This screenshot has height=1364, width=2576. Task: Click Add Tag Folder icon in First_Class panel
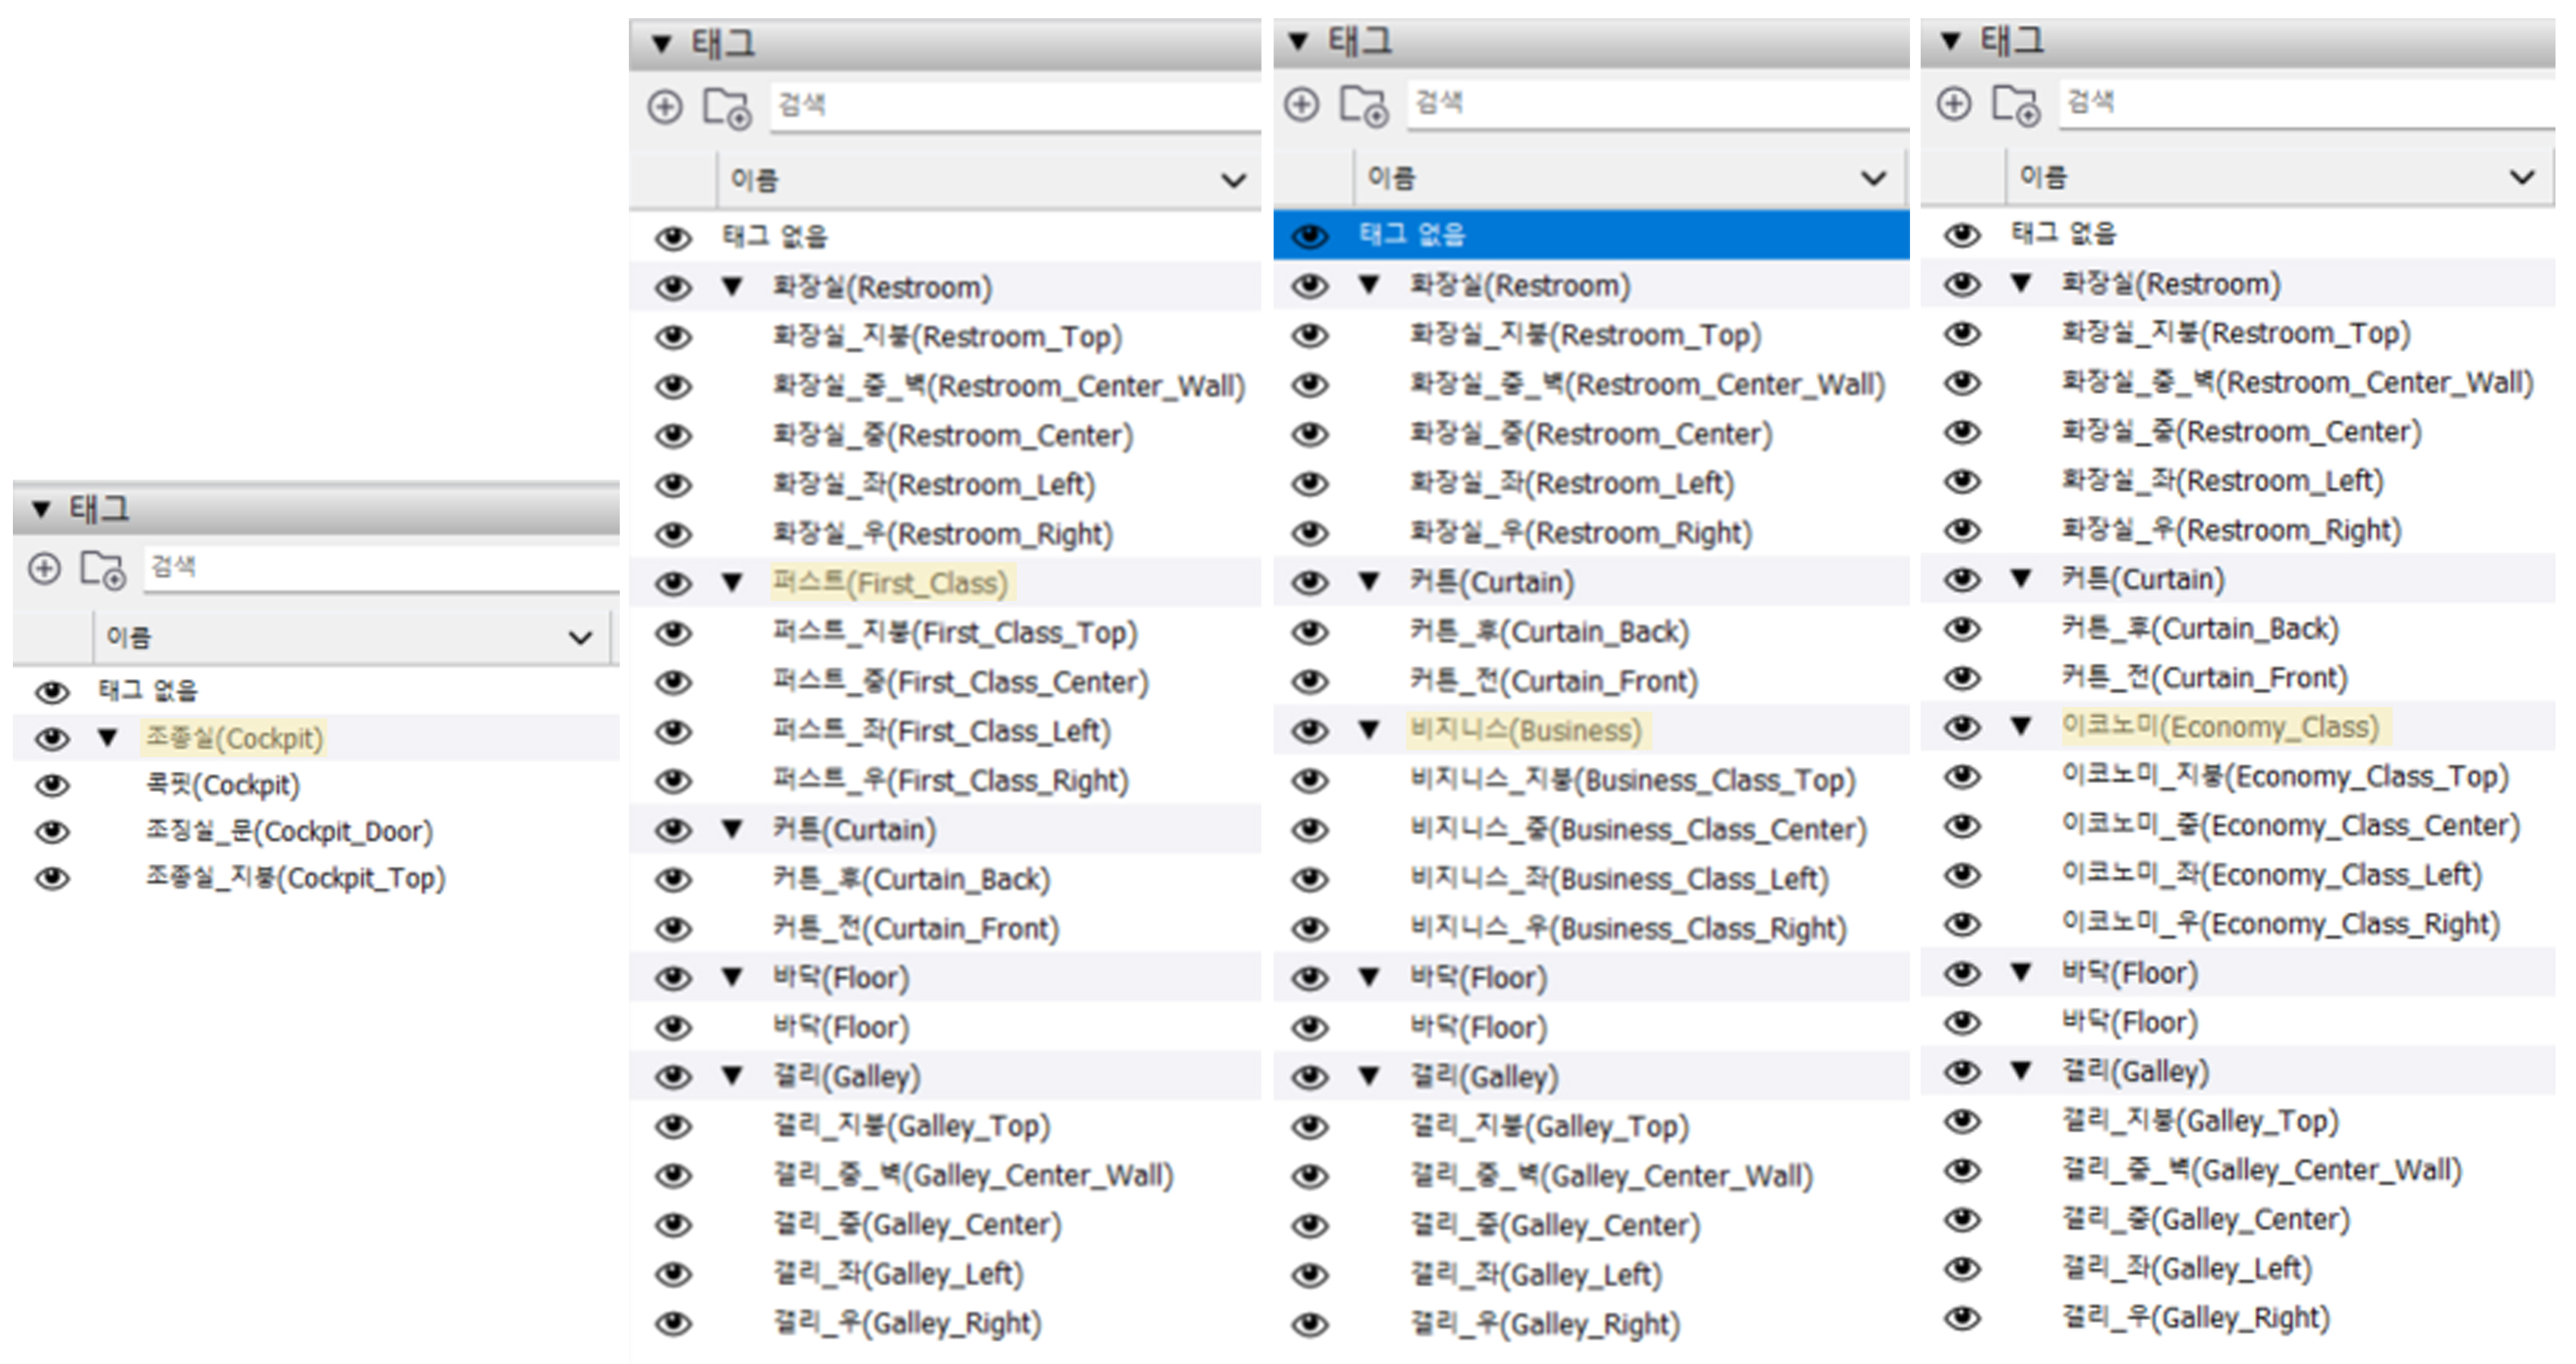(x=726, y=108)
